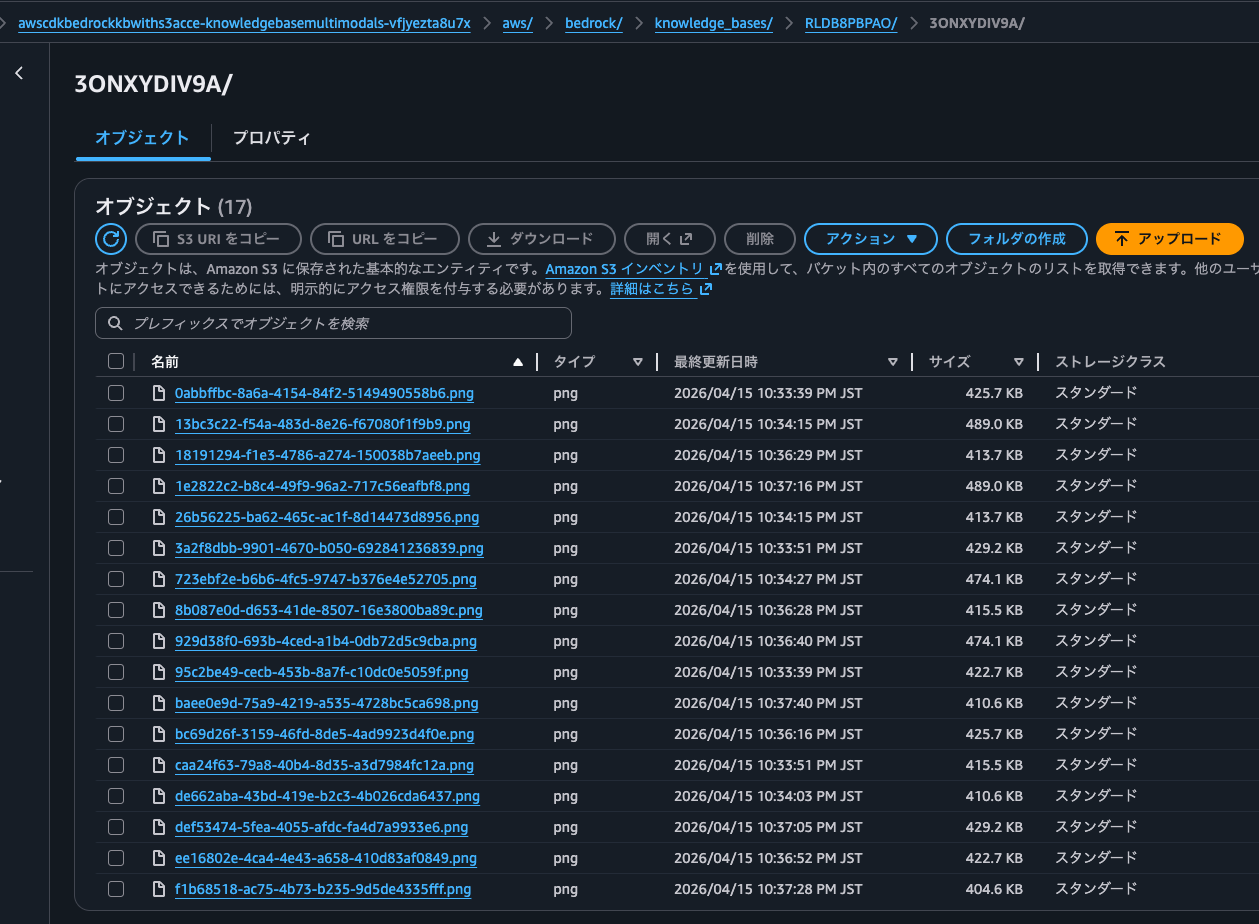
Task: Click the external link icon next to 詳細はこちら
Action: (x=706, y=289)
